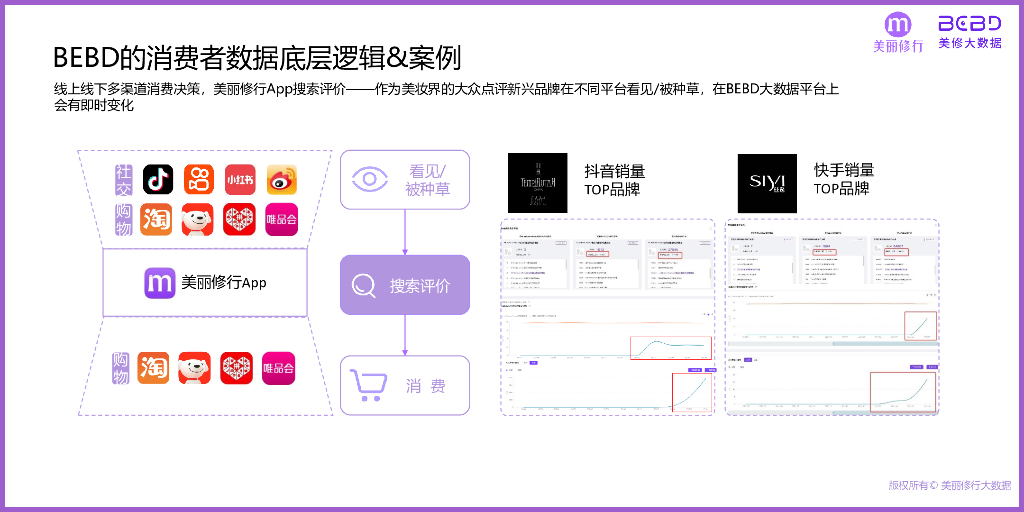Click the 看见/被种草 text
This screenshot has width=1024, height=512.
[428, 180]
